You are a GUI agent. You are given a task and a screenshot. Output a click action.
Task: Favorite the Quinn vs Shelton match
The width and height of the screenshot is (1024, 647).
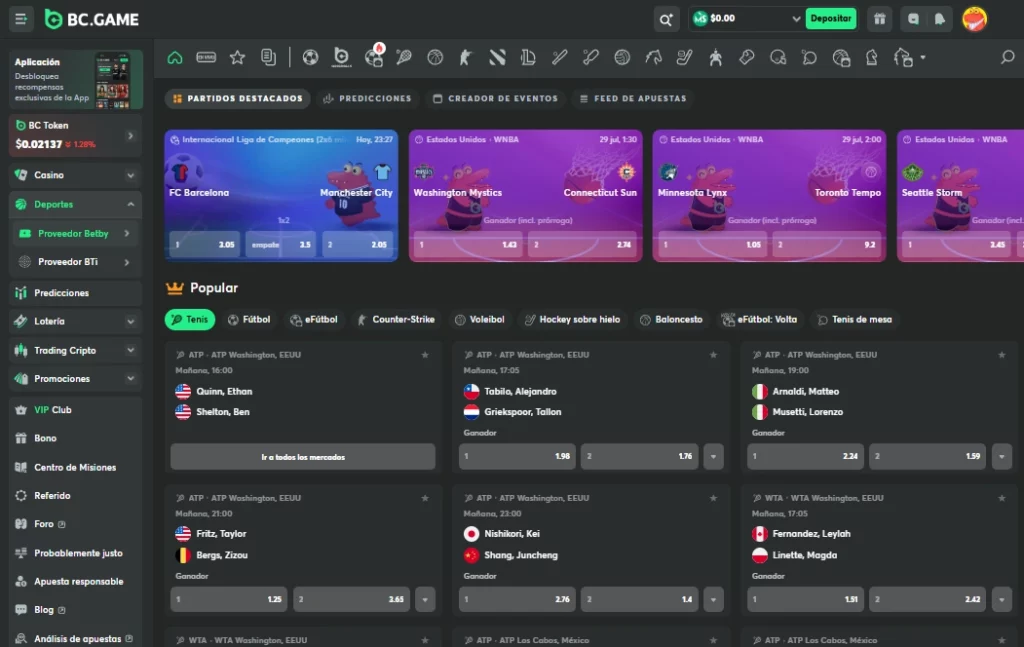pos(425,355)
